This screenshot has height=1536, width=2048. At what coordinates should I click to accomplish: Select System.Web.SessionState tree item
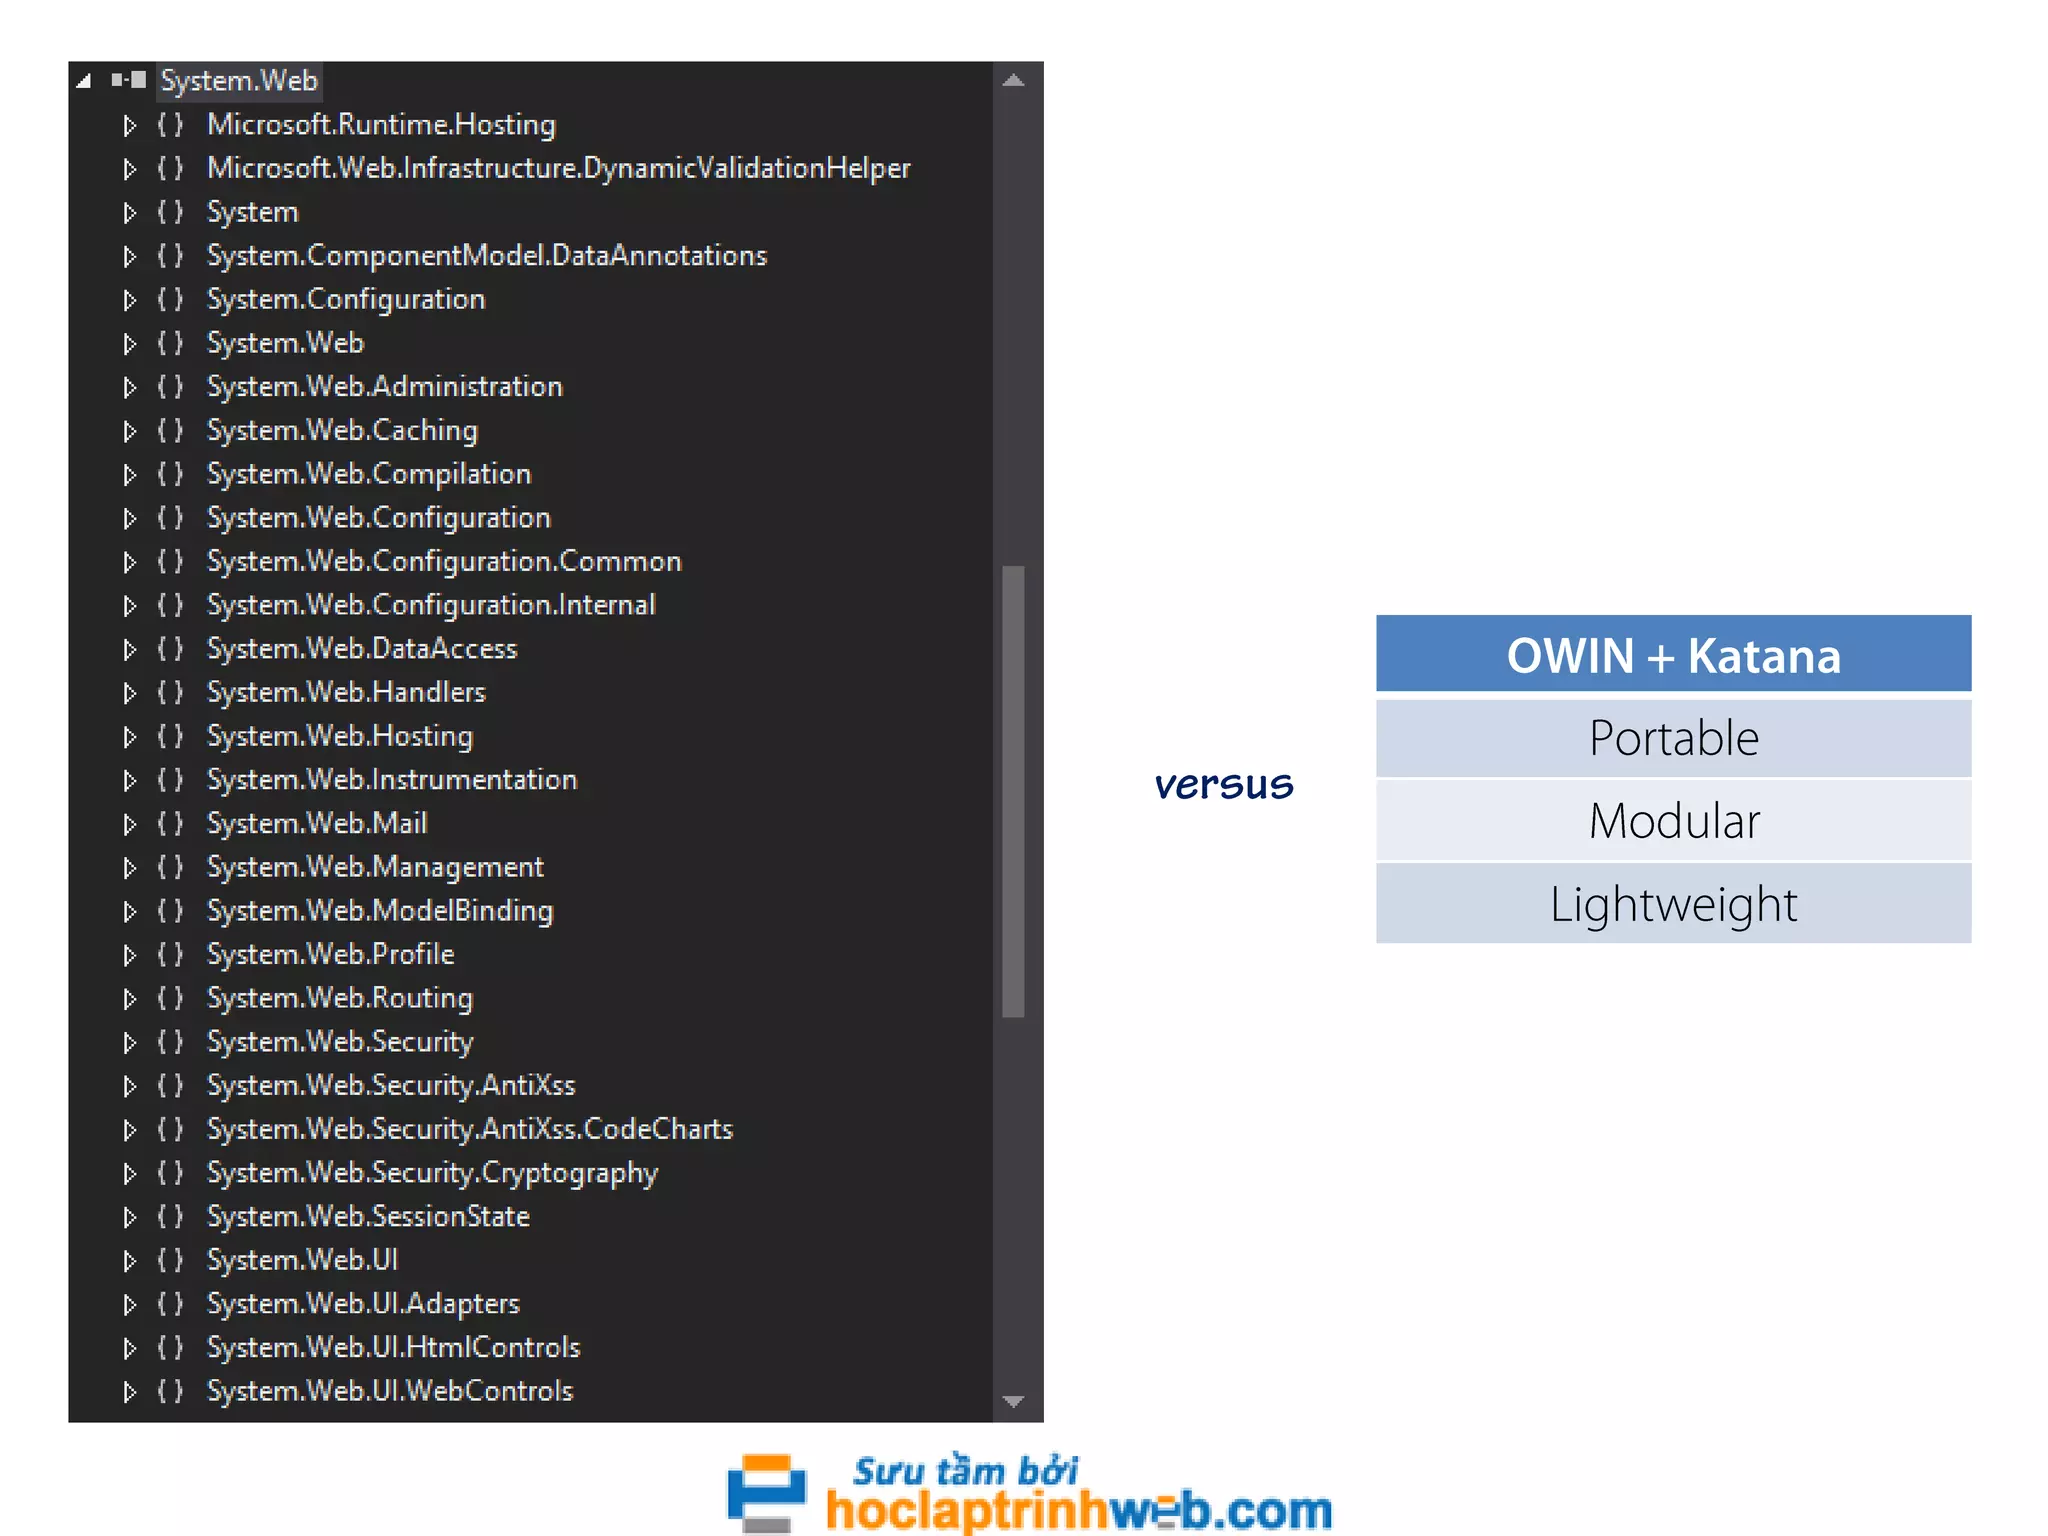(367, 1217)
